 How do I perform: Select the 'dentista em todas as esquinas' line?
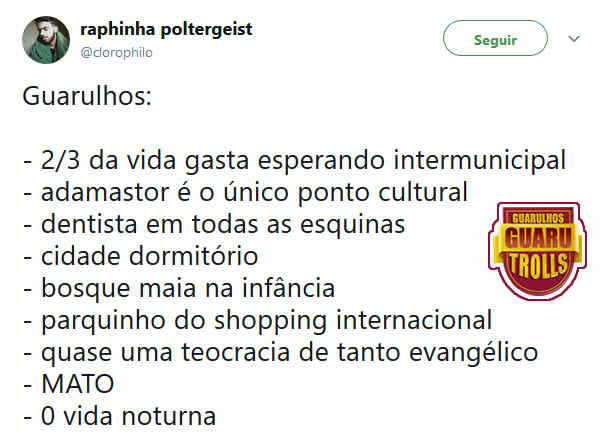tap(214, 224)
